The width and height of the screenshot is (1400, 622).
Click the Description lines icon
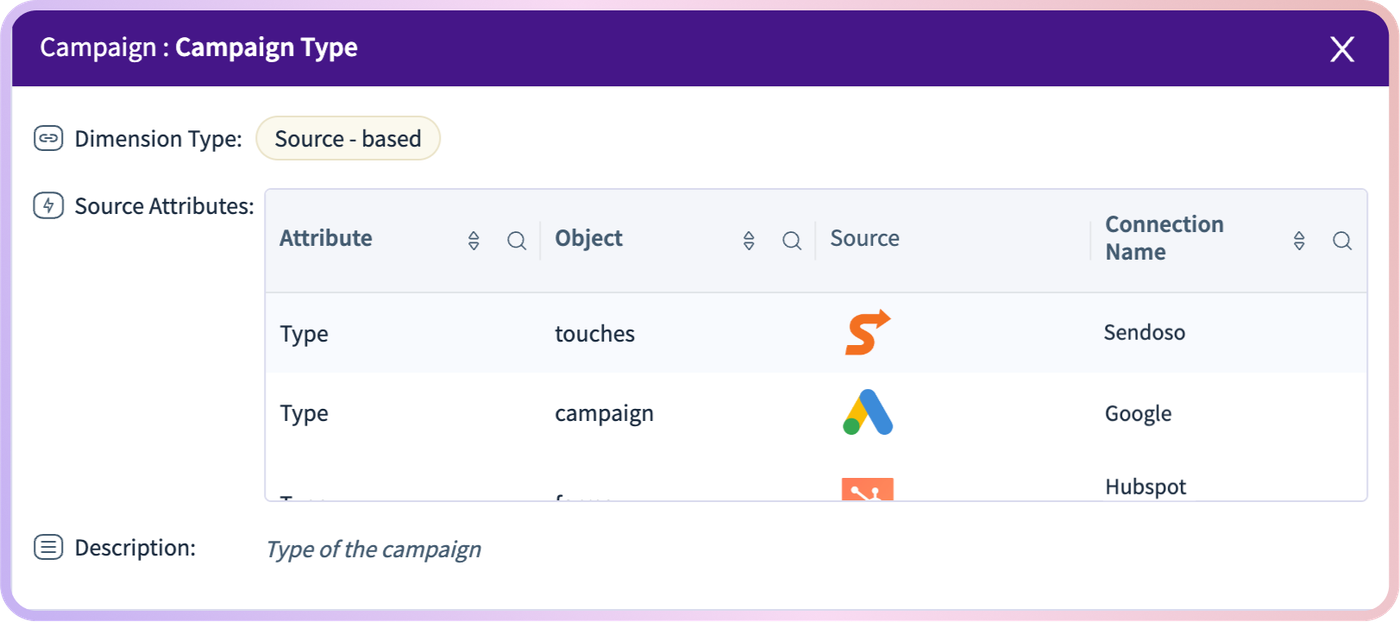[48, 547]
